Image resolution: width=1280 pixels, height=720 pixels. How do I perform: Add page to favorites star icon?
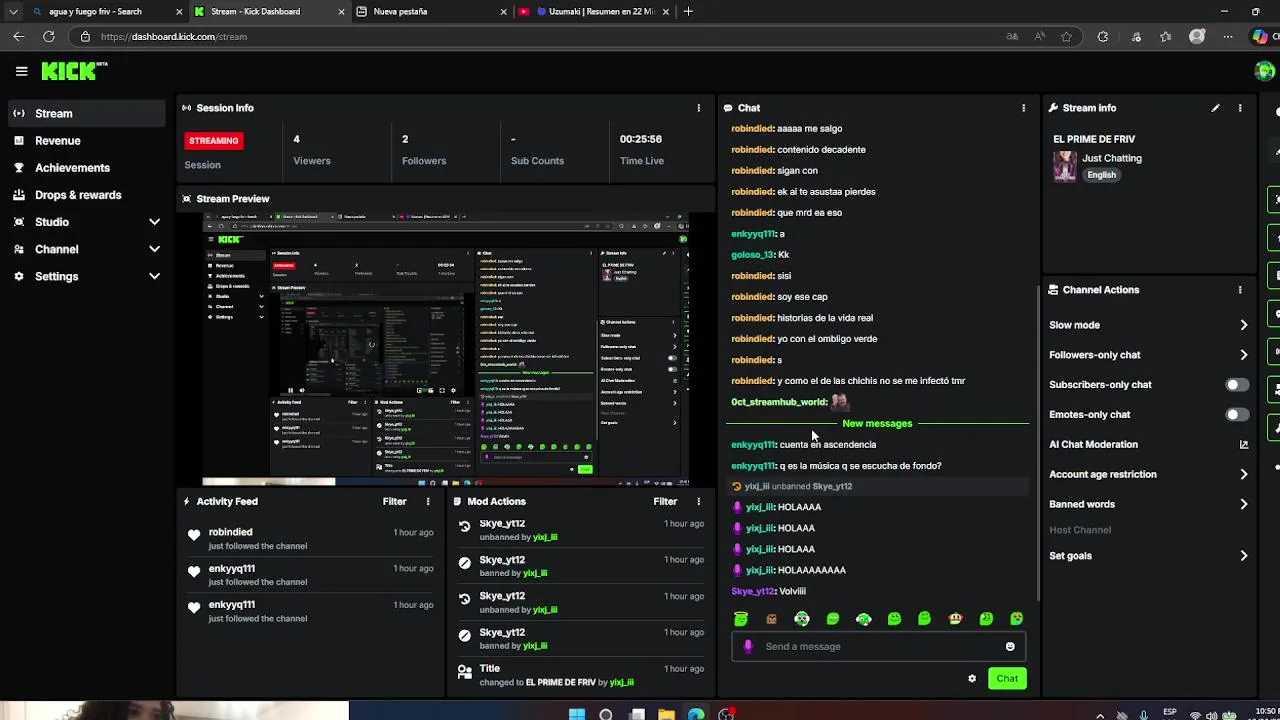click(x=1067, y=37)
